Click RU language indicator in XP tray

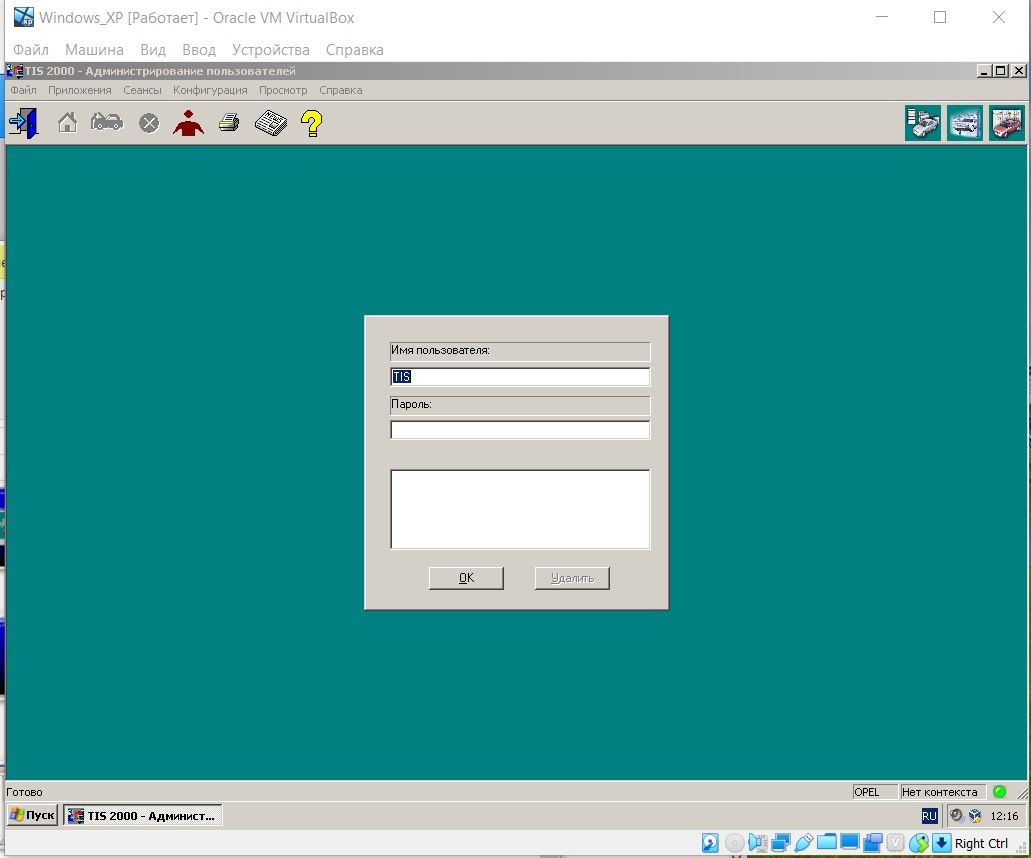pyautogui.click(x=929, y=816)
